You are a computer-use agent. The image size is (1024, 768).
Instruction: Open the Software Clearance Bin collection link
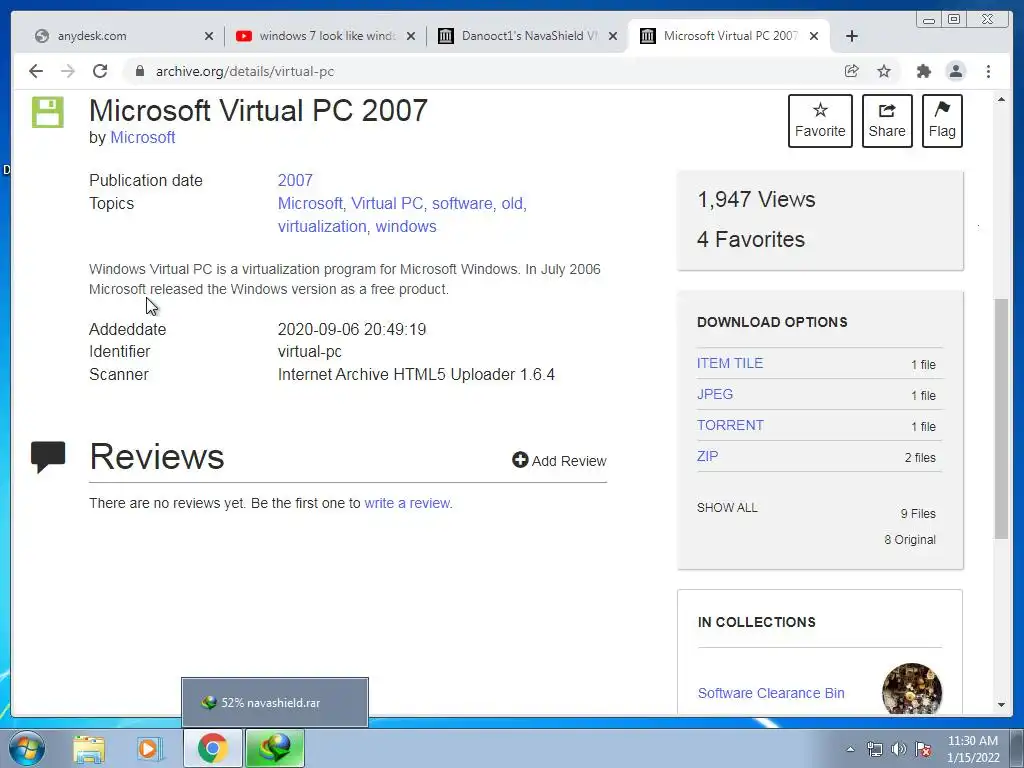click(x=771, y=693)
